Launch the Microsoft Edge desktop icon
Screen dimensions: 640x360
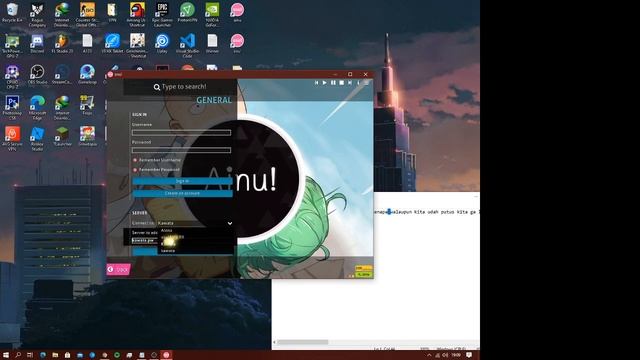click(37, 107)
